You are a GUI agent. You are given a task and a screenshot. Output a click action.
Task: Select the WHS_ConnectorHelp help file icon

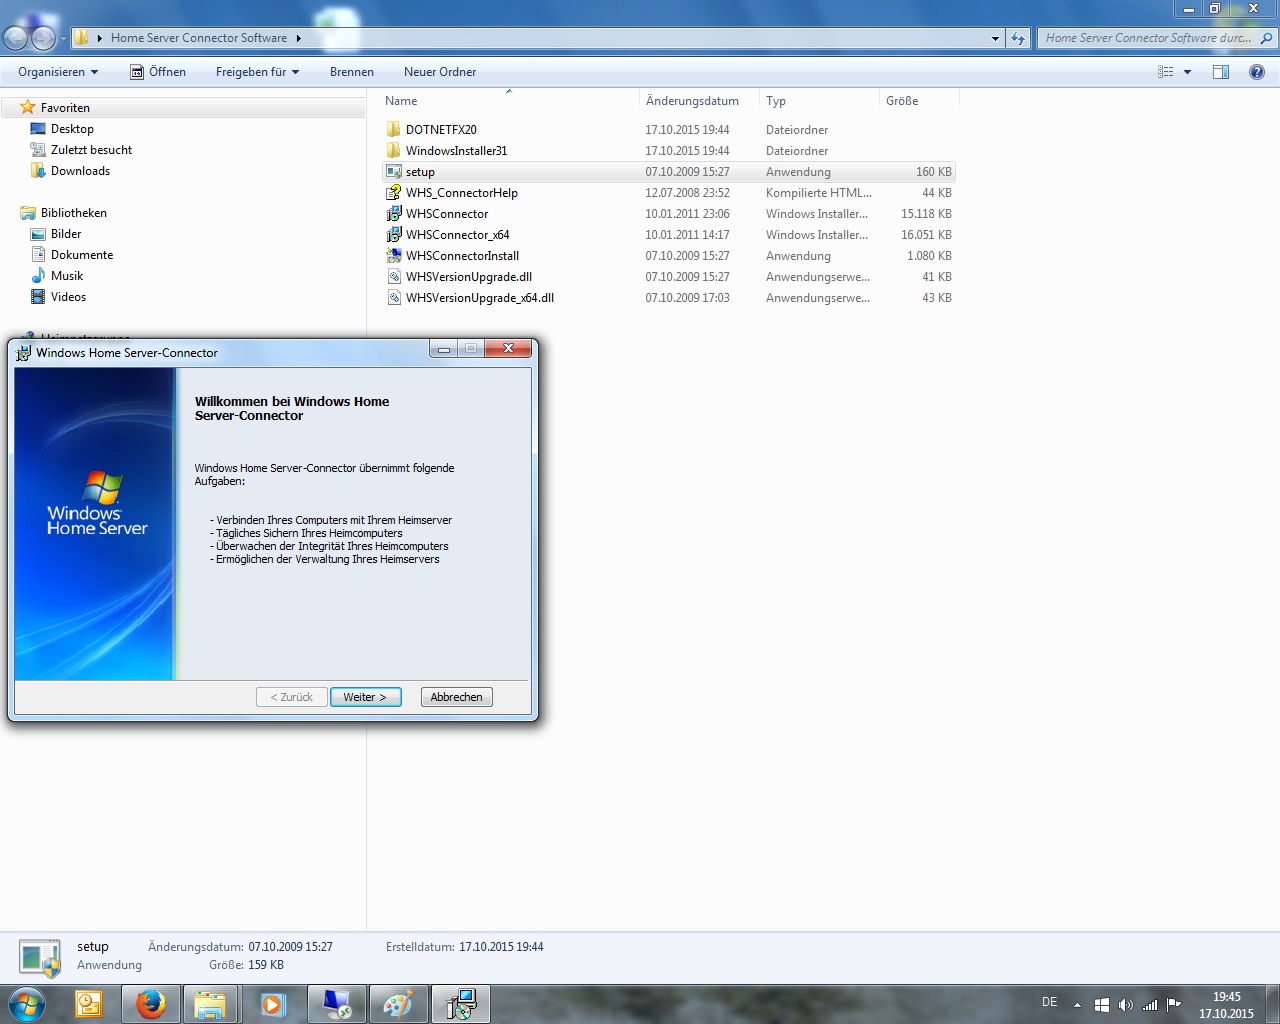coord(394,192)
